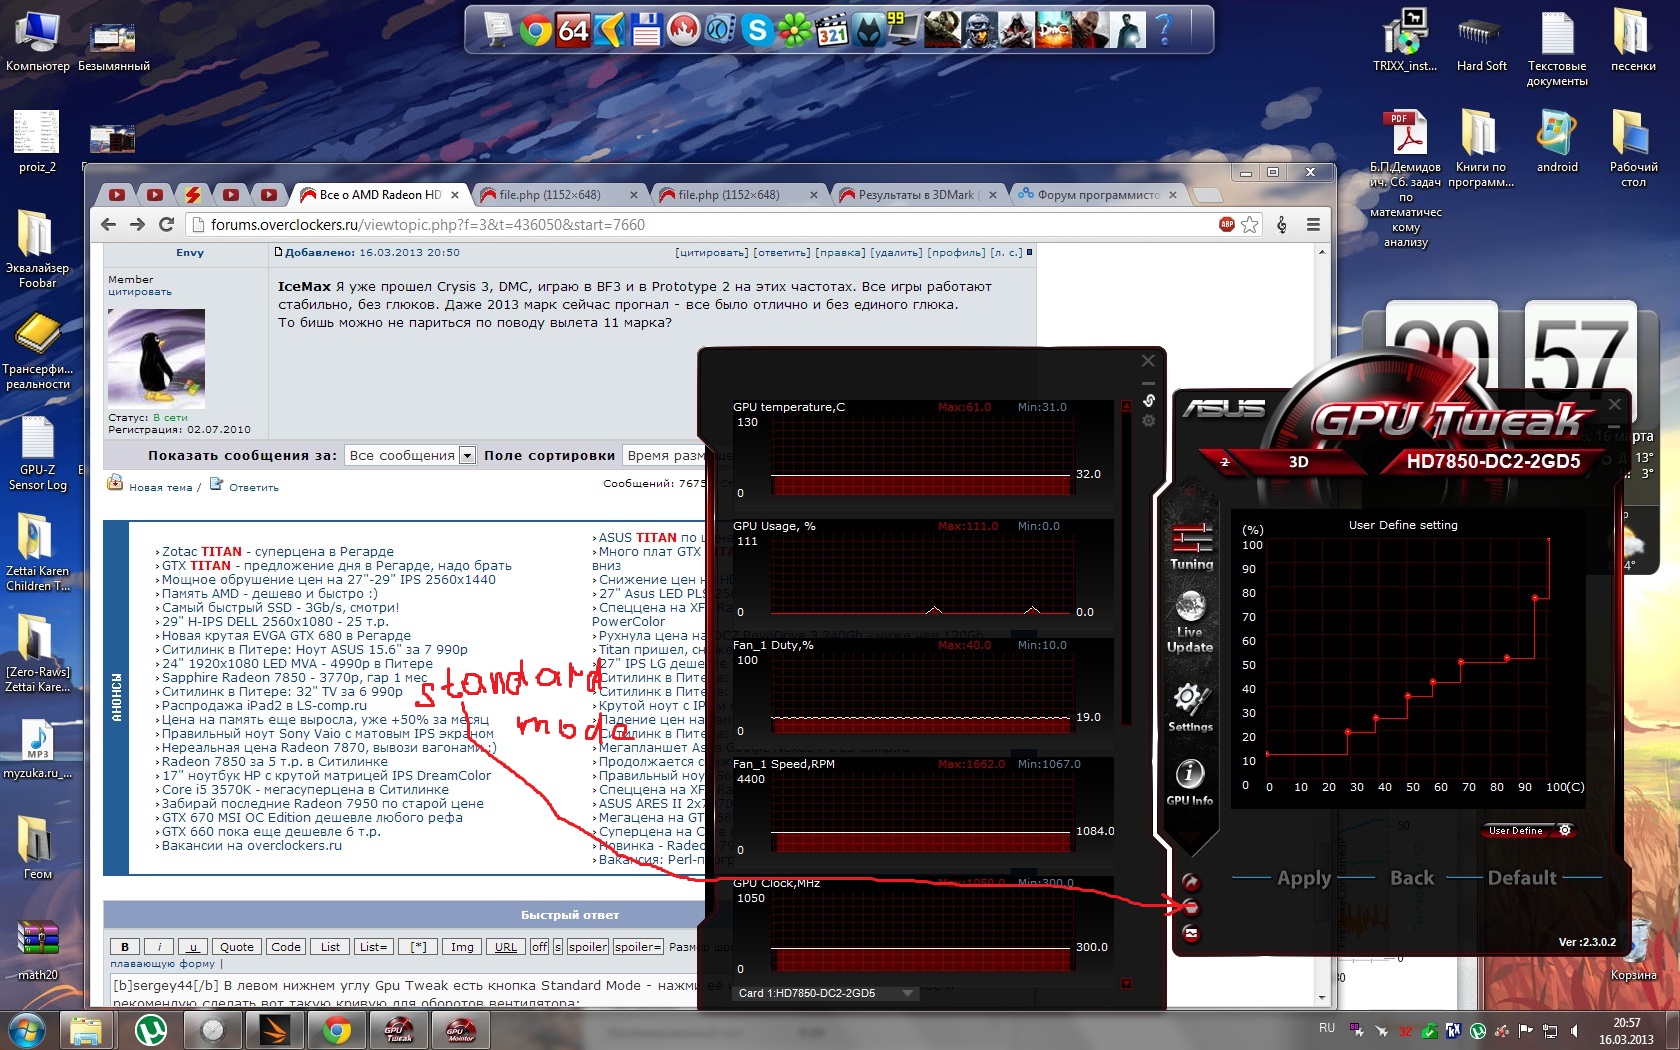Open the Hard Soft desktop folder
This screenshot has height=1050, width=1680.
pyautogui.click(x=1481, y=43)
